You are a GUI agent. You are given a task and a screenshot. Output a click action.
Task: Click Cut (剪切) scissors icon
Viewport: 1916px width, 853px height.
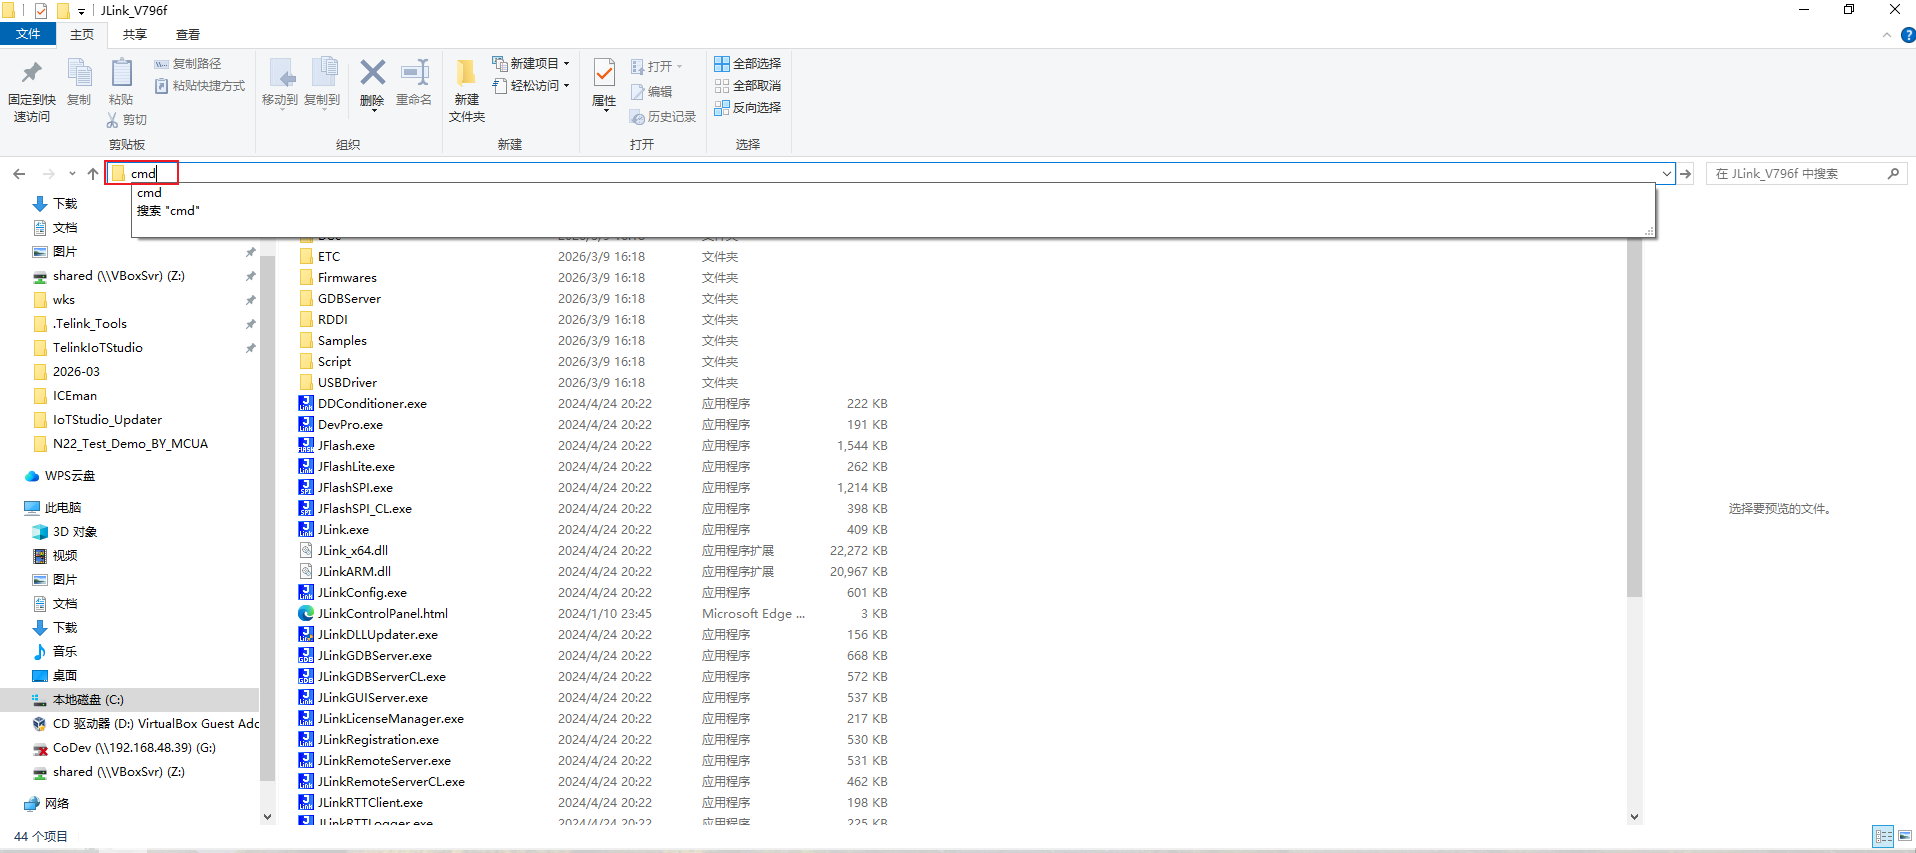(x=112, y=120)
